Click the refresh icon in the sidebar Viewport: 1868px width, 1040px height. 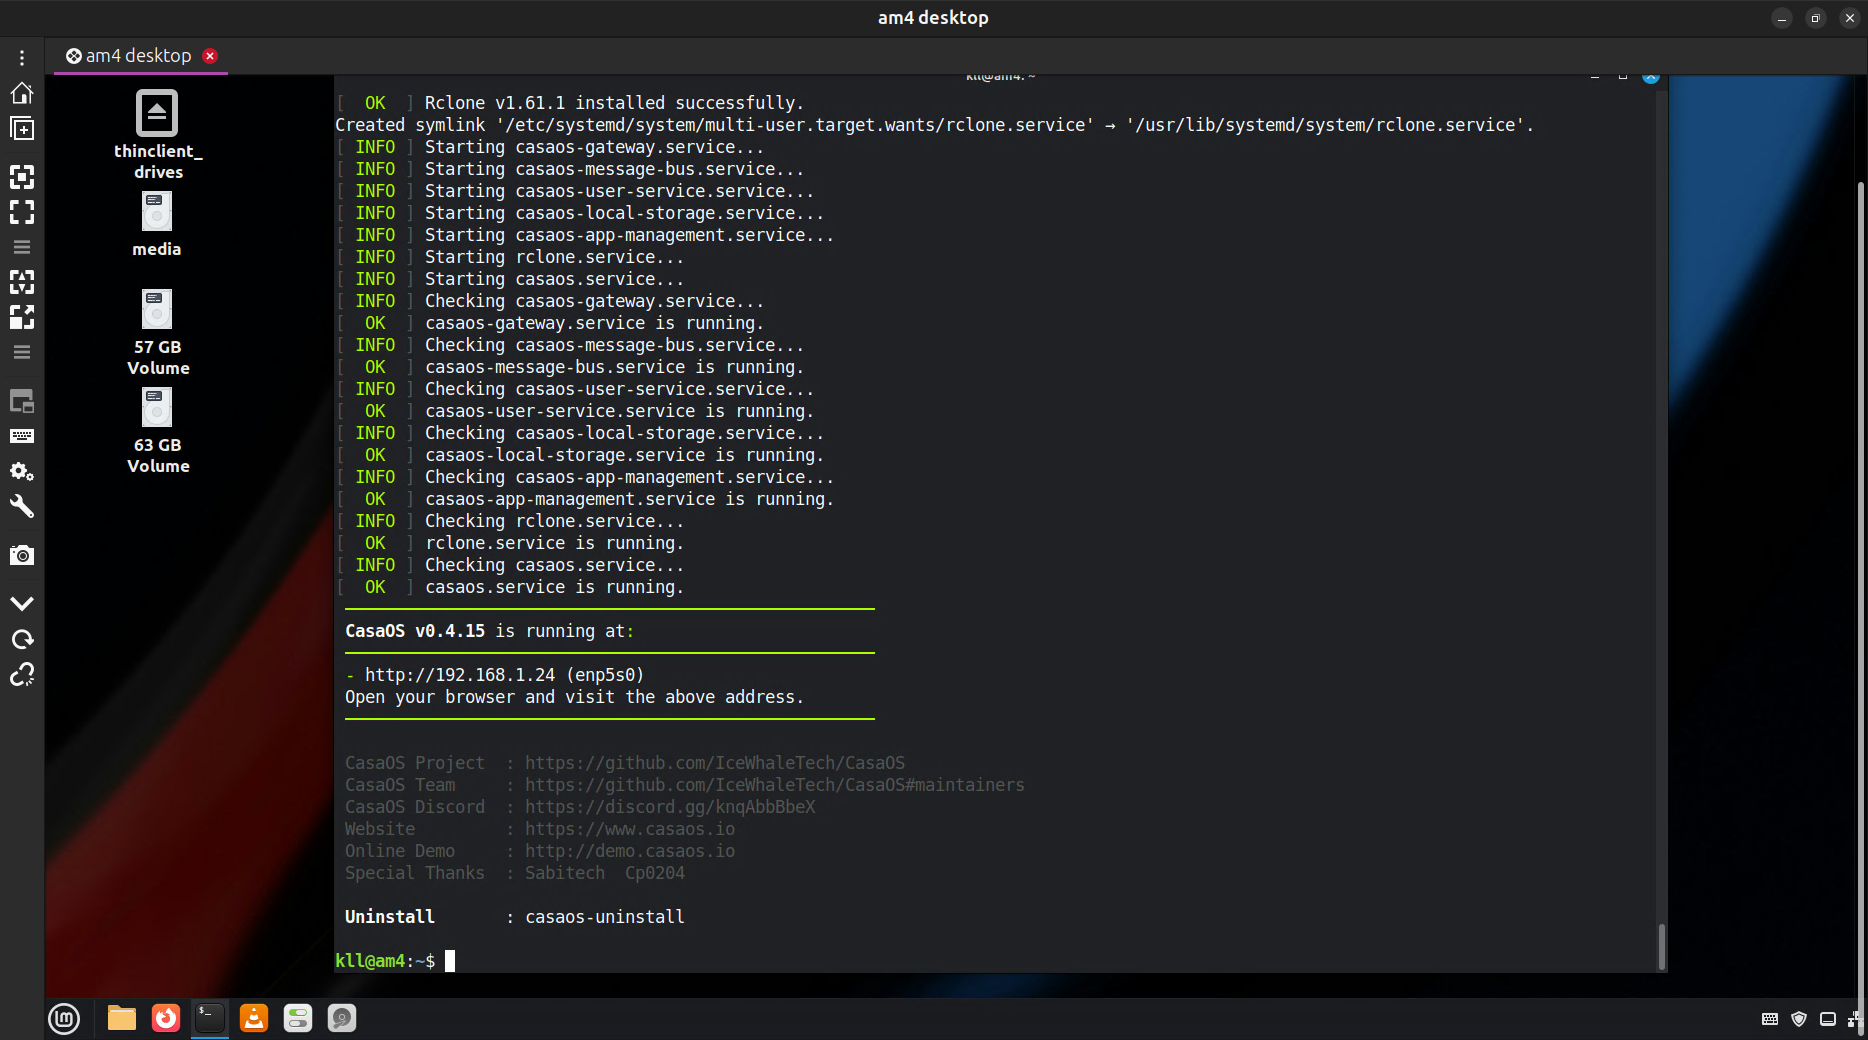[x=22, y=639]
